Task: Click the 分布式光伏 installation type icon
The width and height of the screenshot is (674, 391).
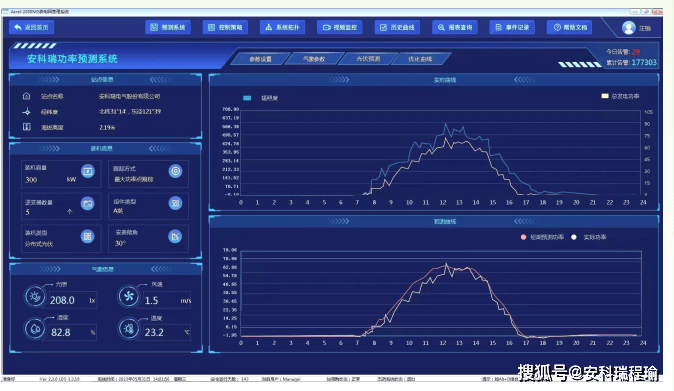Action: click(88, 236)
